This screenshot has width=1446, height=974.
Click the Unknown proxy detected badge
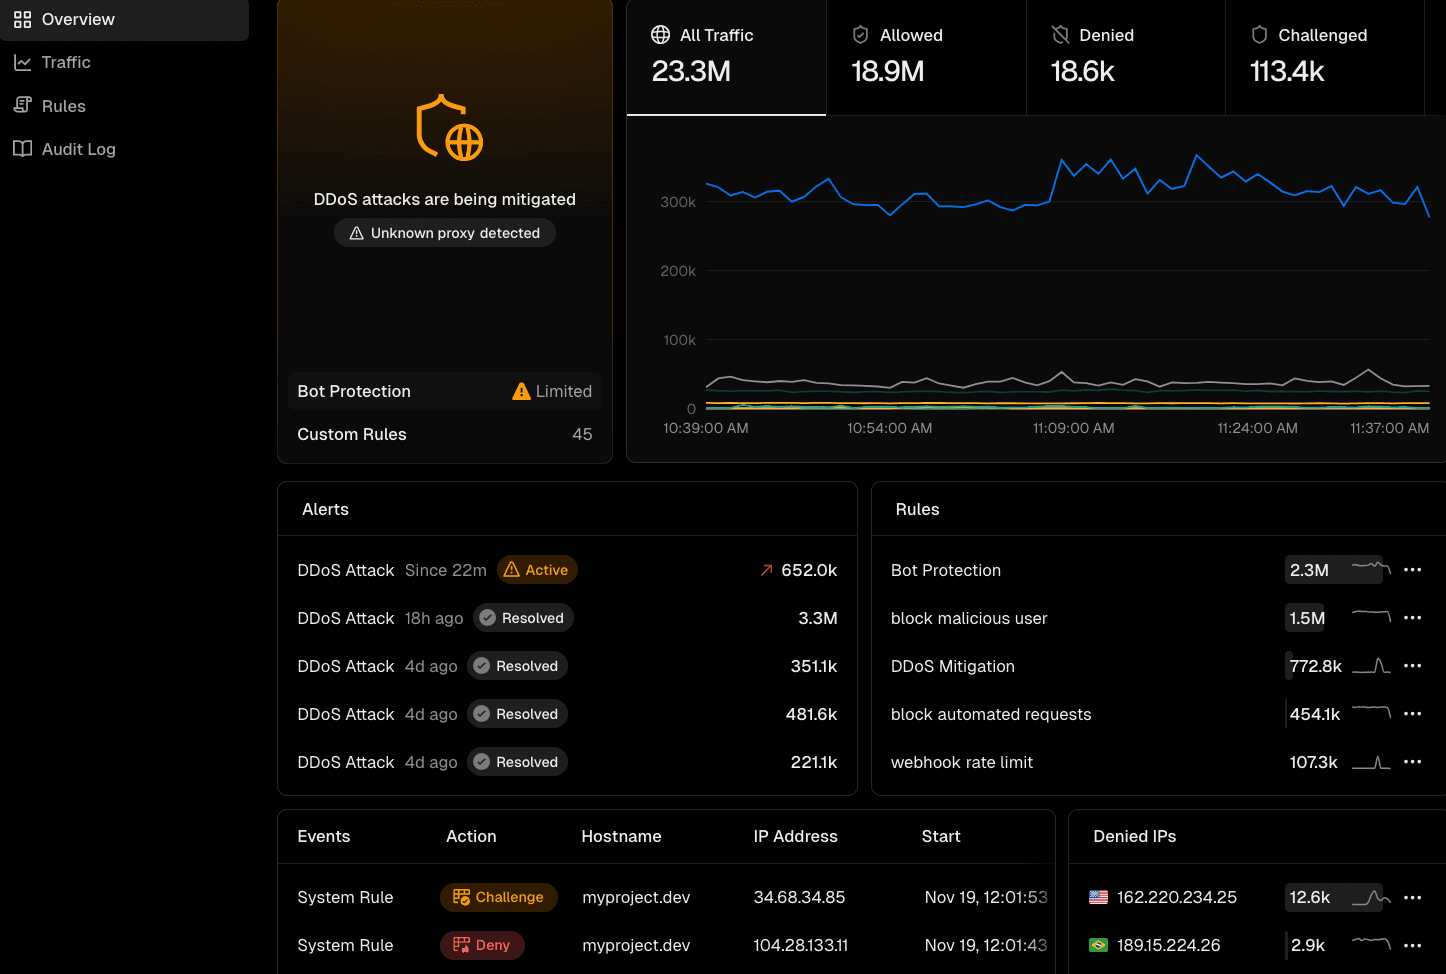click(x=445, y=232)
